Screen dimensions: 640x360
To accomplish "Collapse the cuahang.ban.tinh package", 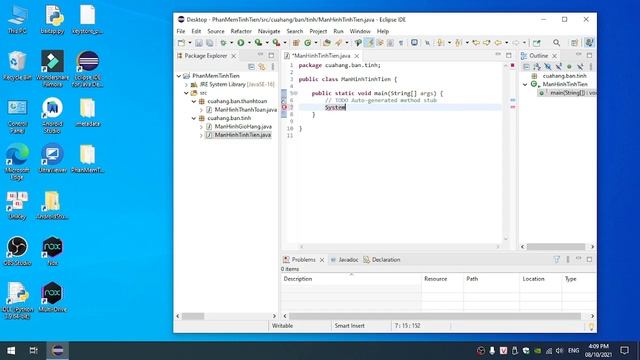I will [194, 118].
